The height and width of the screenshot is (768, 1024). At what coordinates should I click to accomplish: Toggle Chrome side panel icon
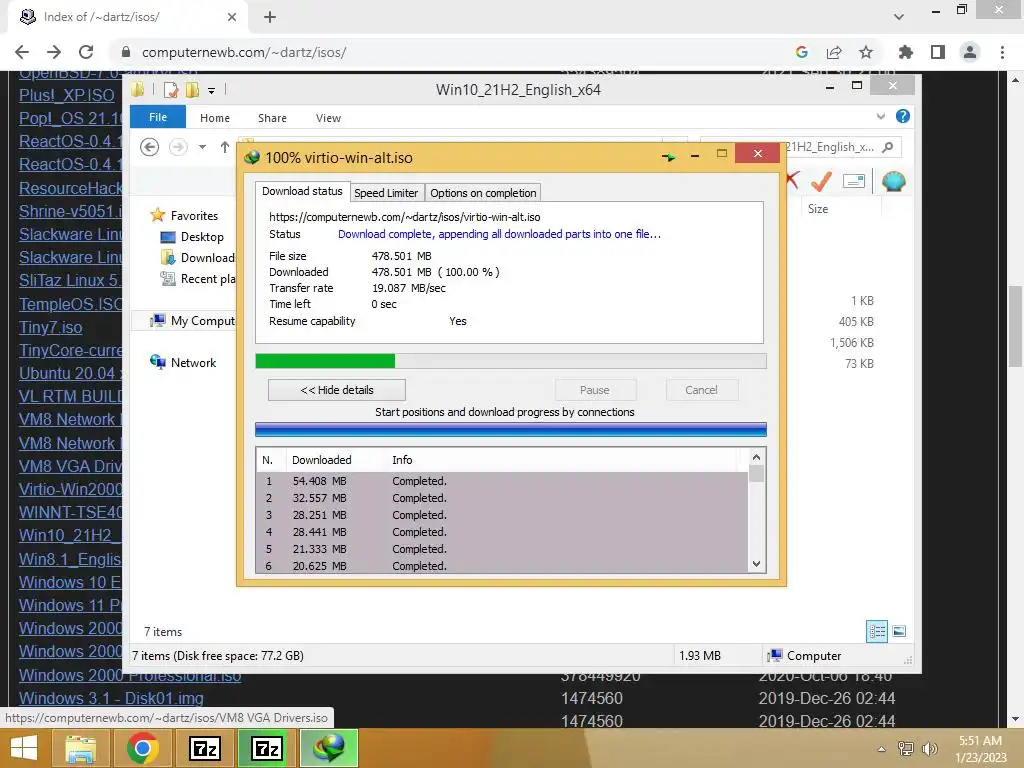[938, 52]
